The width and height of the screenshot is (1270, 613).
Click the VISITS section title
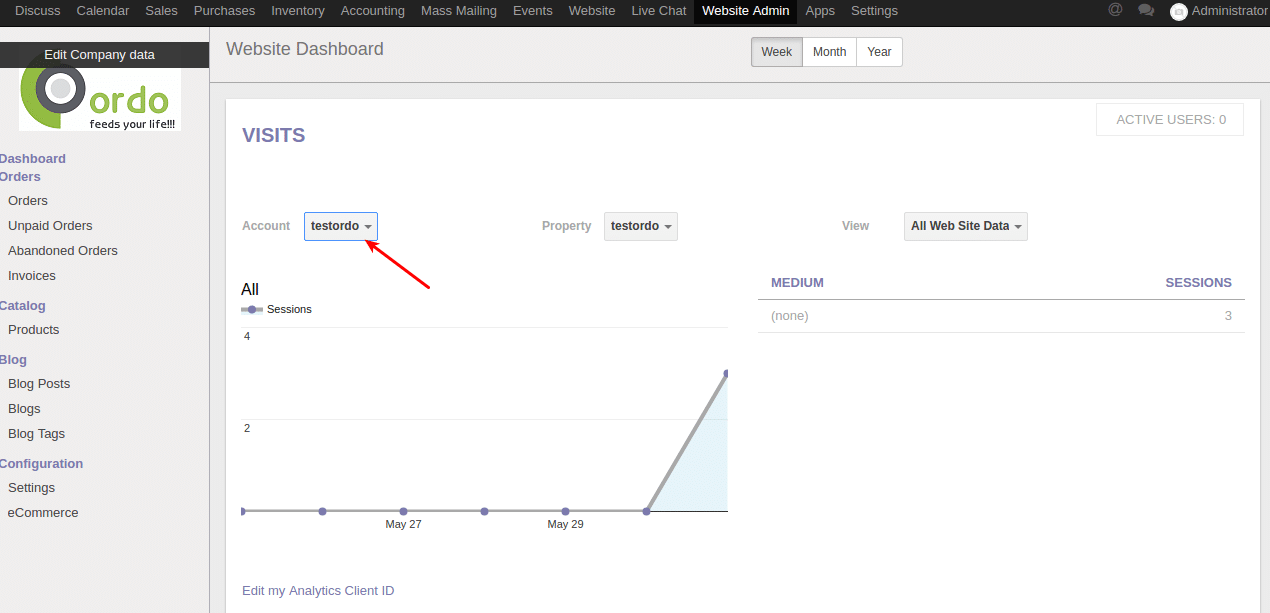(x=274, y=136)
